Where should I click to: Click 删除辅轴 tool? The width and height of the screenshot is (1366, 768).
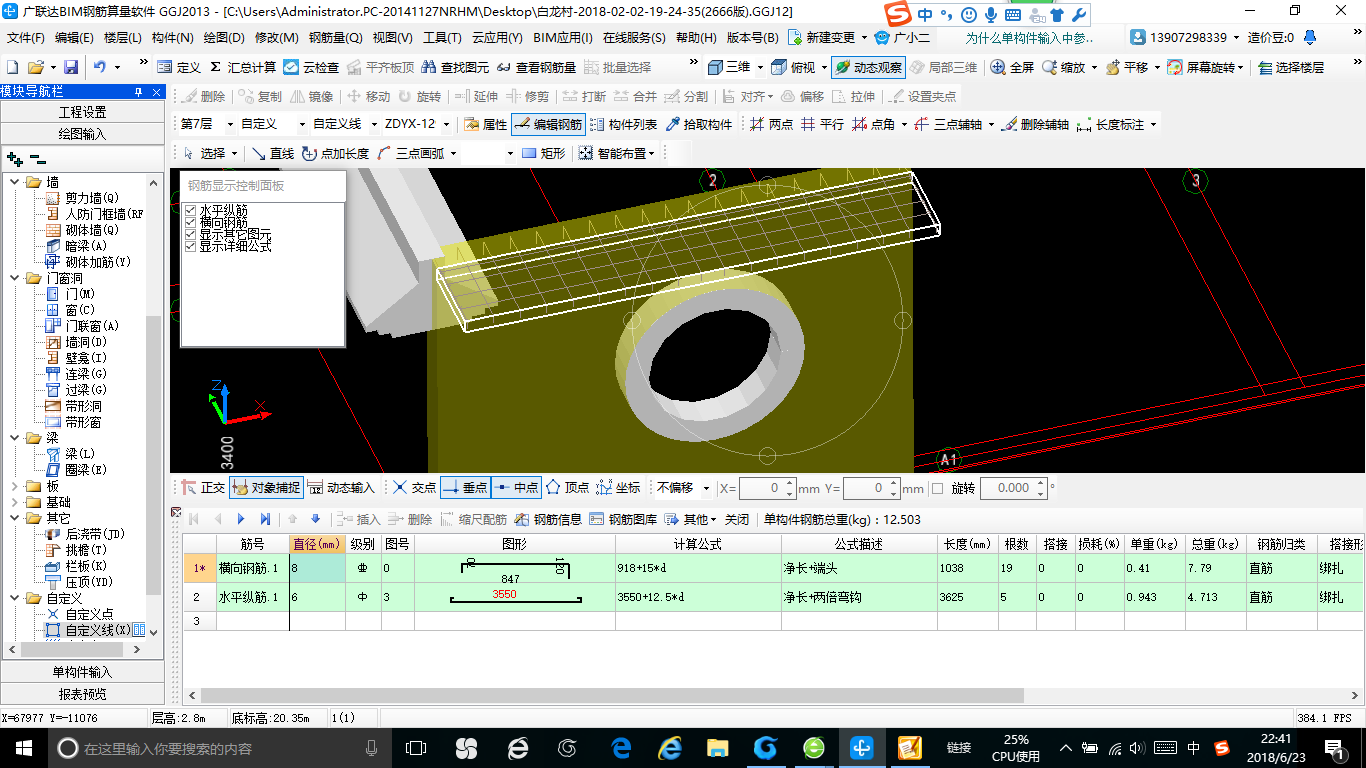point(1035,124)
